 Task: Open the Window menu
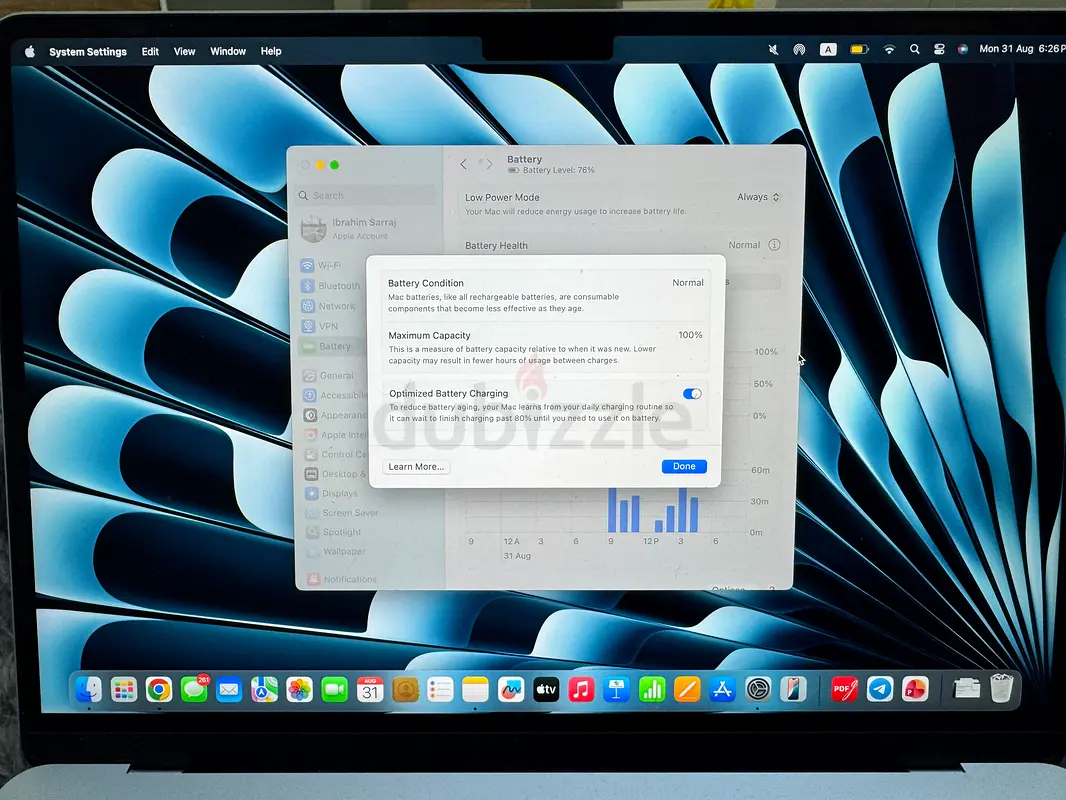[228, 52]
